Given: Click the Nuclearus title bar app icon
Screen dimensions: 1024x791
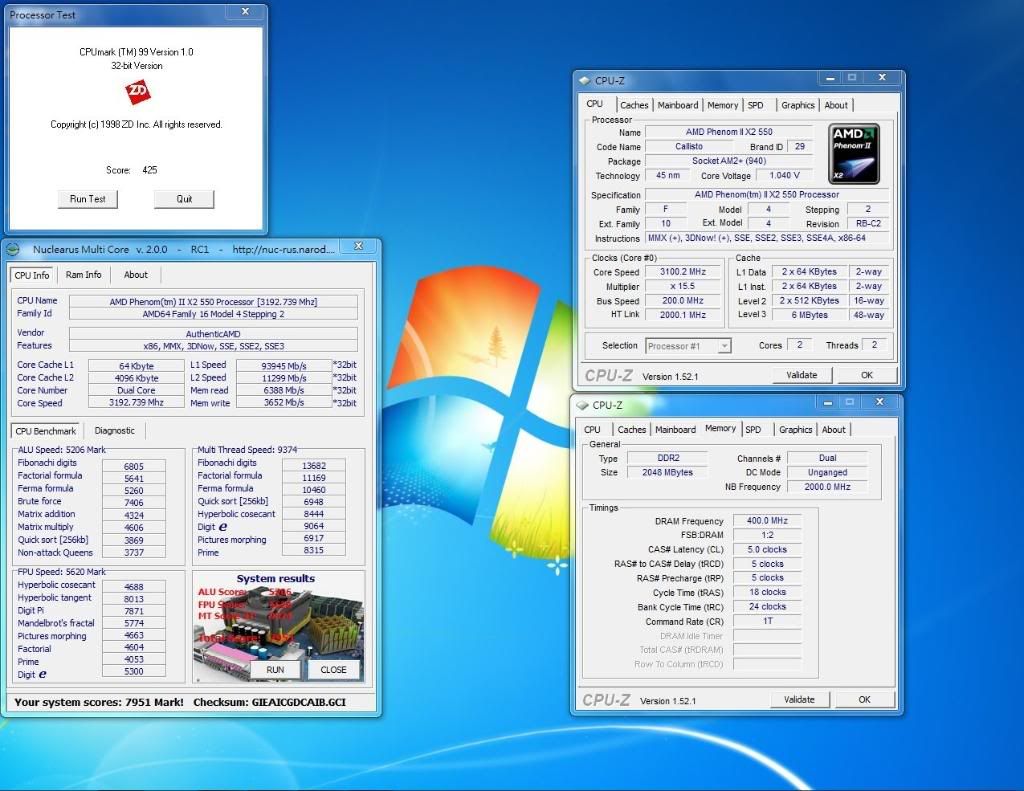Looking at the screenshot, I should click(12, 249).
